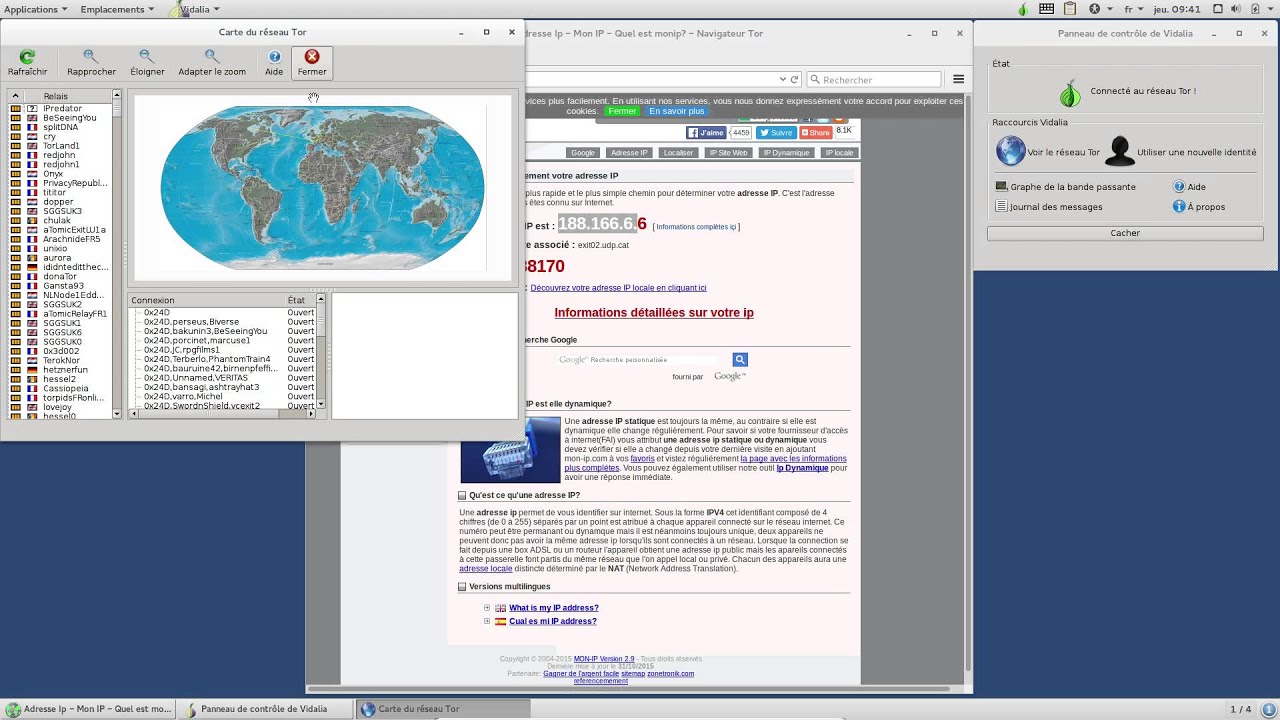Collapse the Versions multilingues section
This screenshot has width=1280, height=720.
[463, 587]
